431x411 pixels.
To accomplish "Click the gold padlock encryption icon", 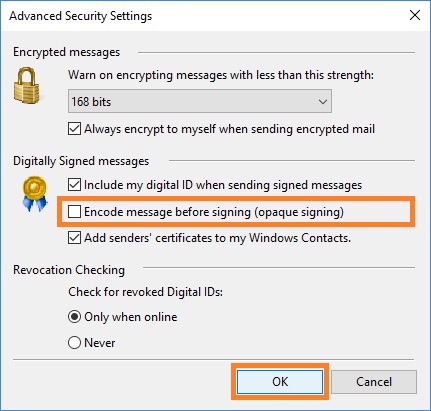I will 26,85.
